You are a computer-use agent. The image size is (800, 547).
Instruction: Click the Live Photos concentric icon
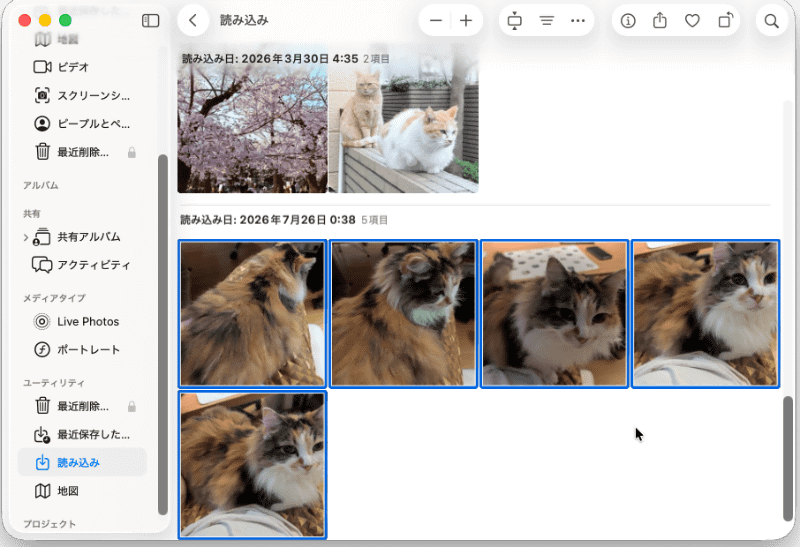click(x=42, y=321)
